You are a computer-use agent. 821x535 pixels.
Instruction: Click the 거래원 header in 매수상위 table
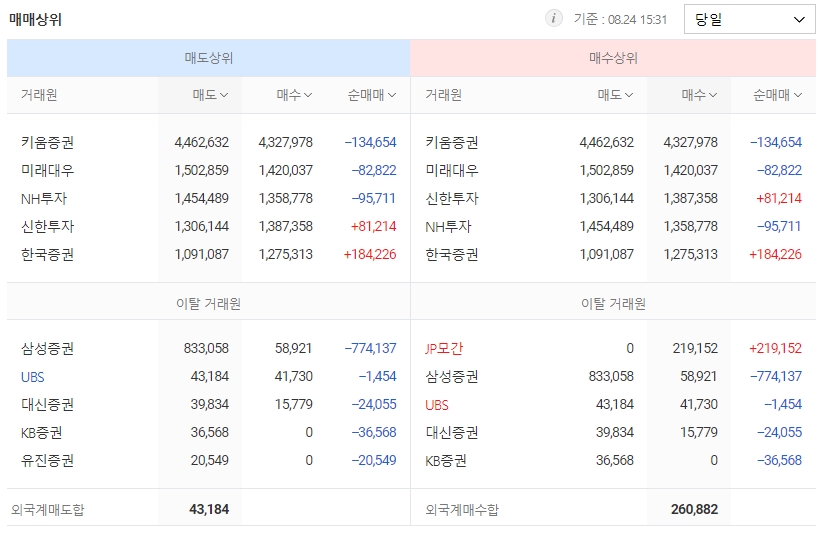443,95
